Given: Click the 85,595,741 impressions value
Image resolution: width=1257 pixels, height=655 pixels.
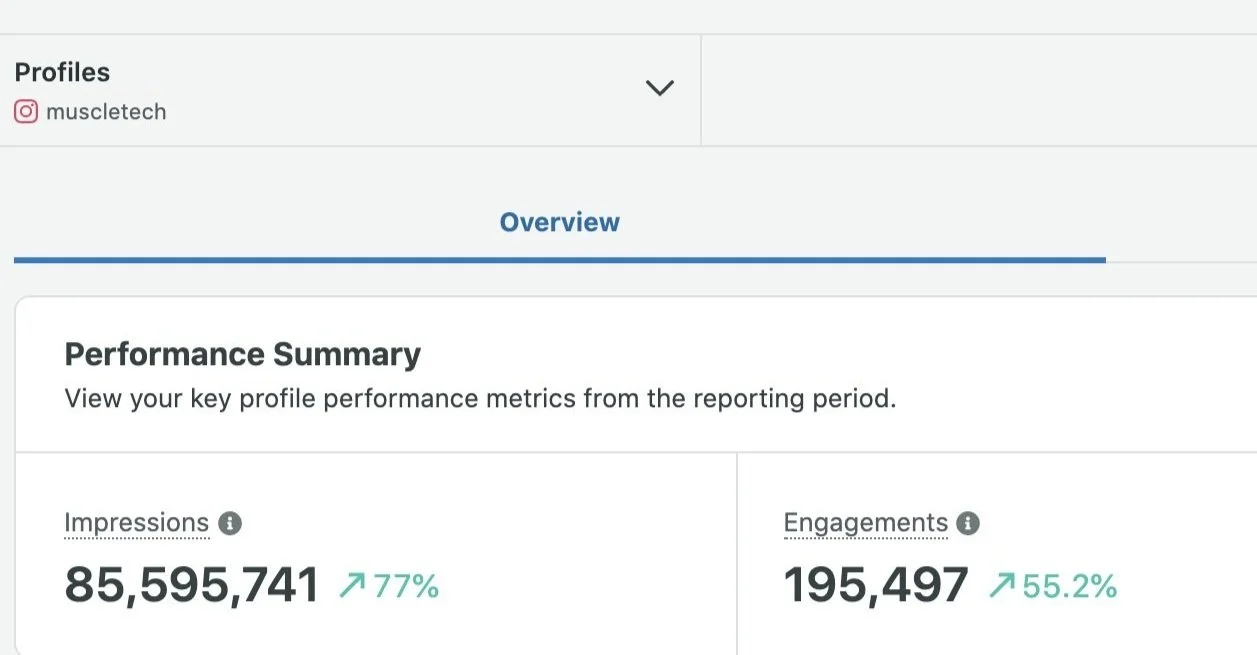Looking at the screenshot, I should (x=192, y=585).
